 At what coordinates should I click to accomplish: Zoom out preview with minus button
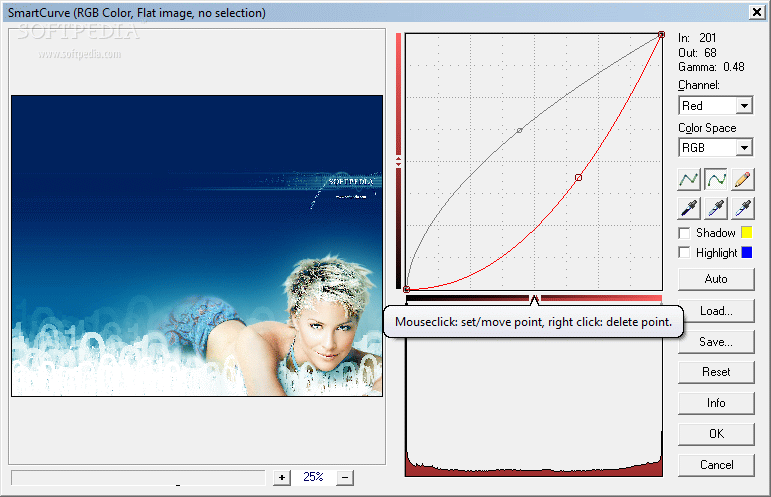(x=345, y=477)
